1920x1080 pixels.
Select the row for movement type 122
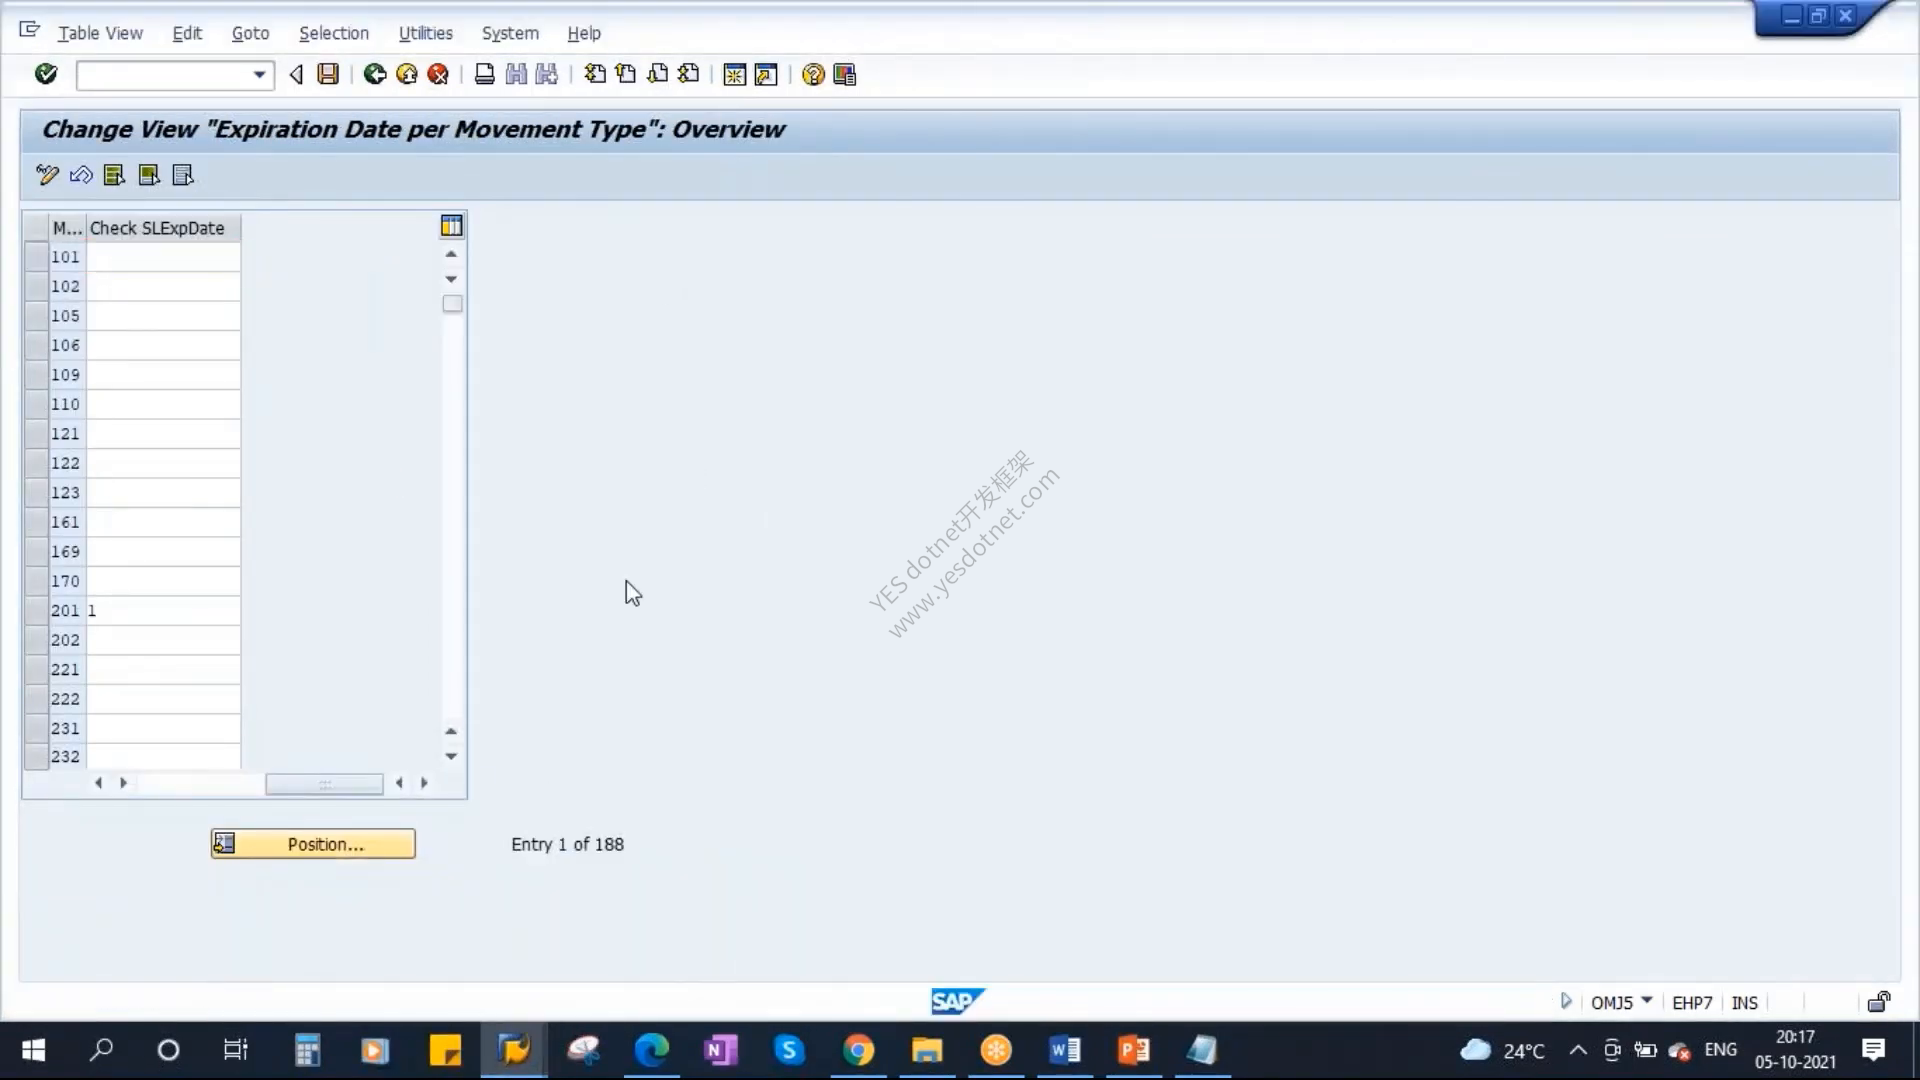click(x=36, y=463)
